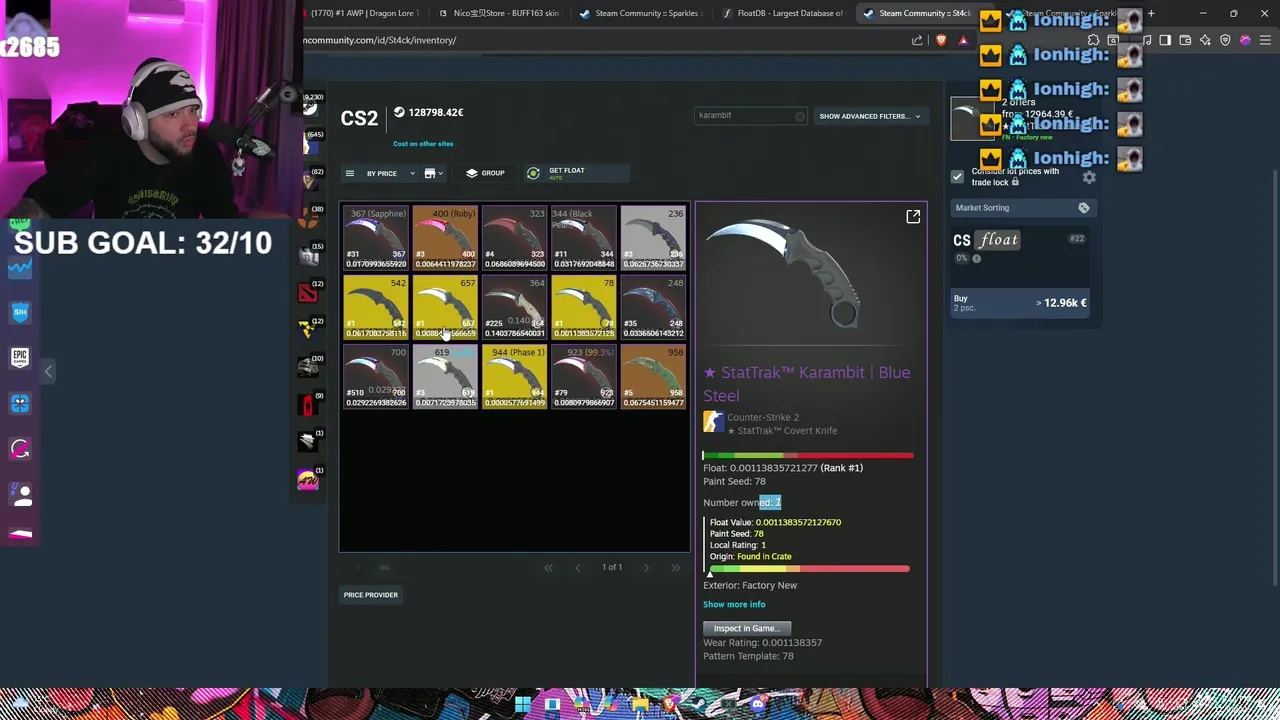Select the 400 Ruby karambit

point(446,239)
